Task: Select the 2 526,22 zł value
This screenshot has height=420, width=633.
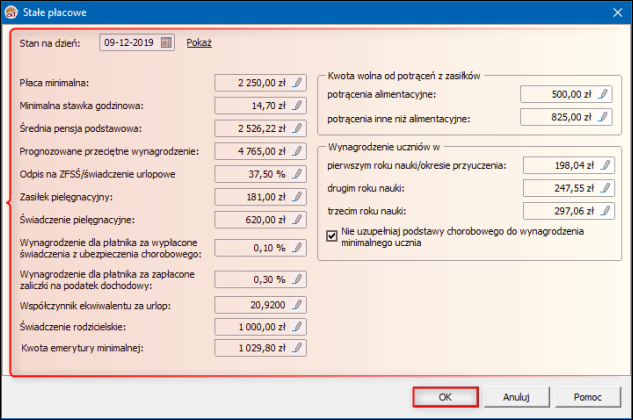Action: 260,128
